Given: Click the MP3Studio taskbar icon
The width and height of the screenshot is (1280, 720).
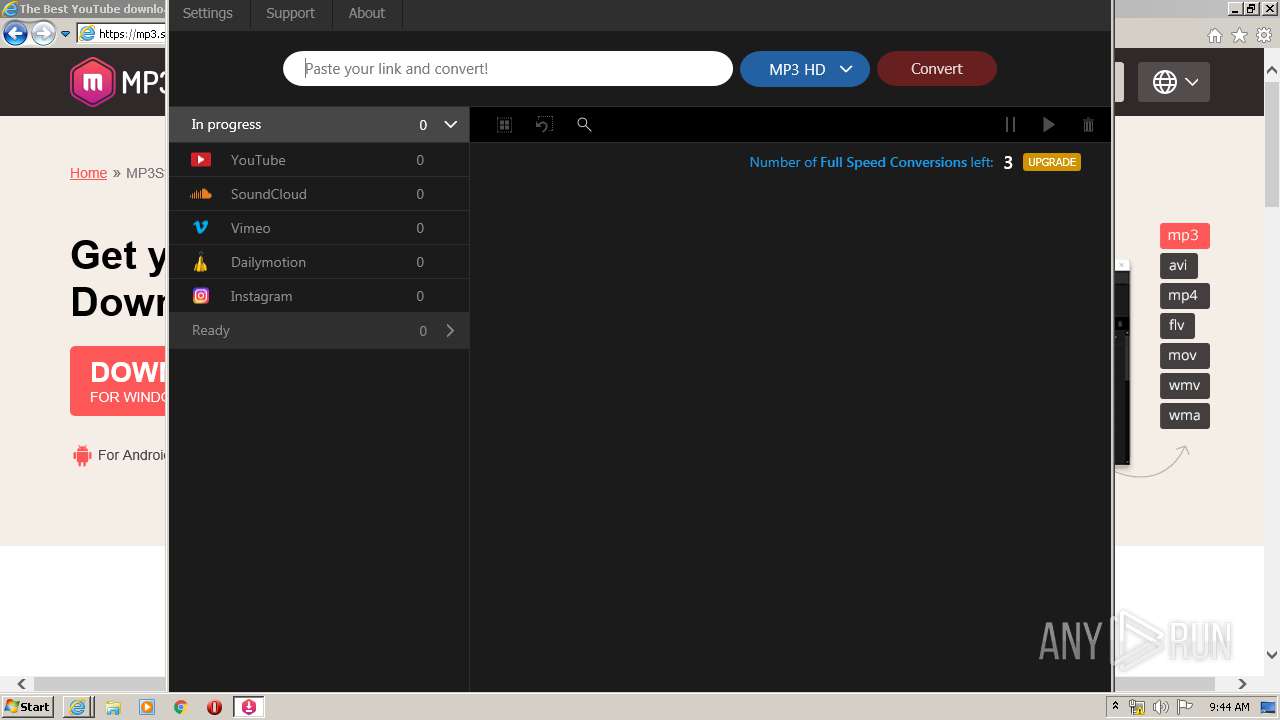Looking at the screenshot, I should [x=249, y=707].
